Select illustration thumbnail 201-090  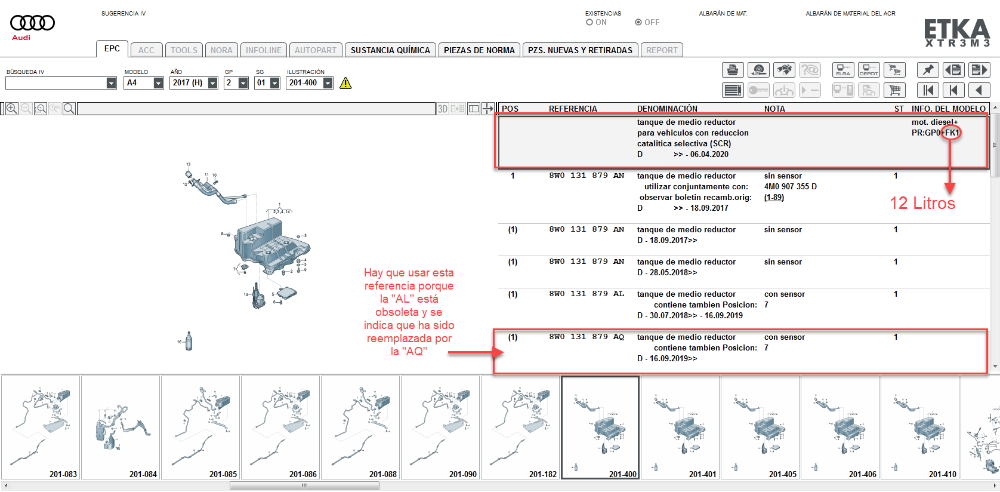(x=440, y=428)
